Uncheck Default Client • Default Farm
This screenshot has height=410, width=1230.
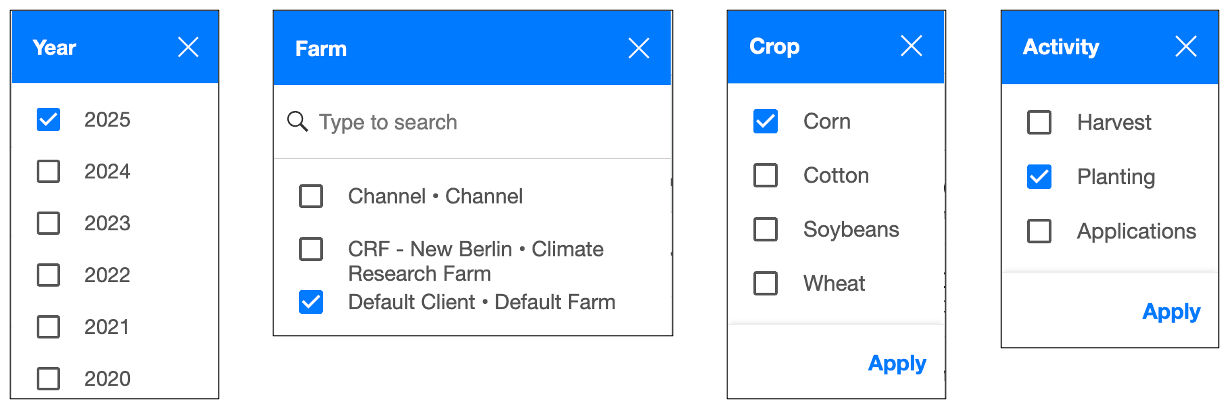(311, 302)
